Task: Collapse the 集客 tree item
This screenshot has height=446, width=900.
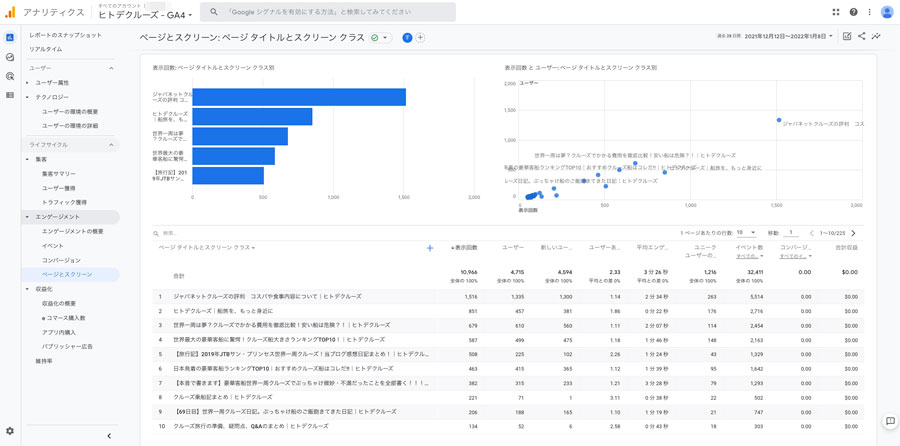Action: tap(27, 159)
